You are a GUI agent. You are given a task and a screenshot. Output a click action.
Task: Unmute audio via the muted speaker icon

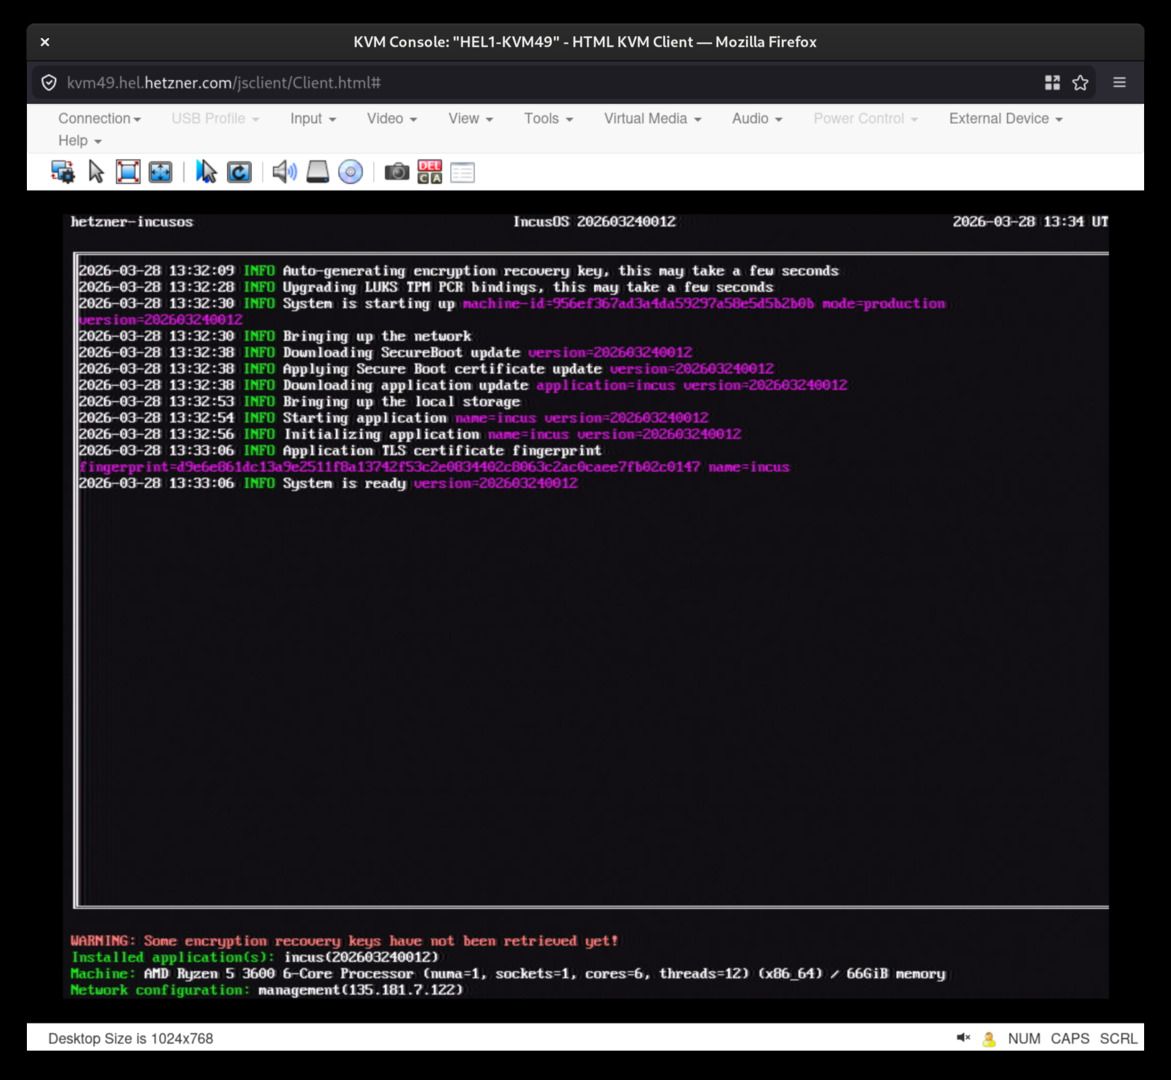[962, 1039]
